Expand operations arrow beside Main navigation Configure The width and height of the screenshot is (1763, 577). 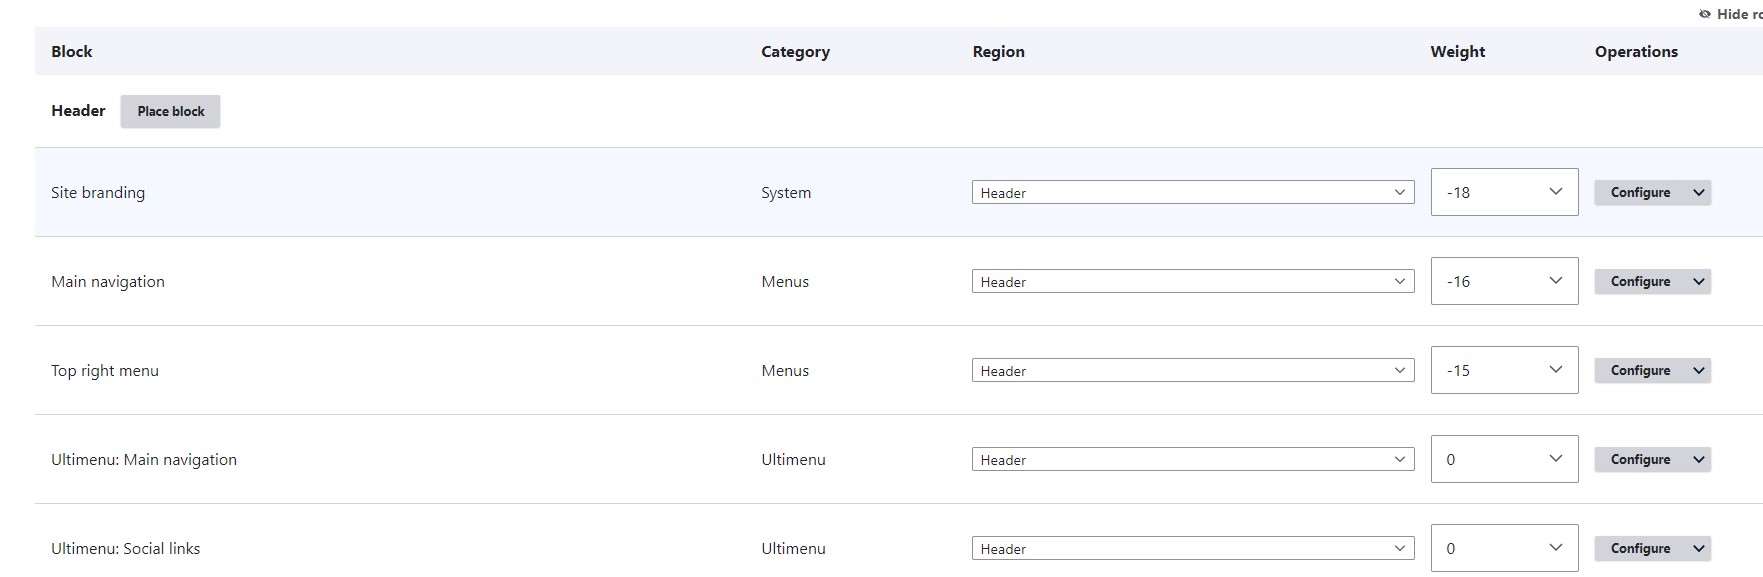[1699, 281]
